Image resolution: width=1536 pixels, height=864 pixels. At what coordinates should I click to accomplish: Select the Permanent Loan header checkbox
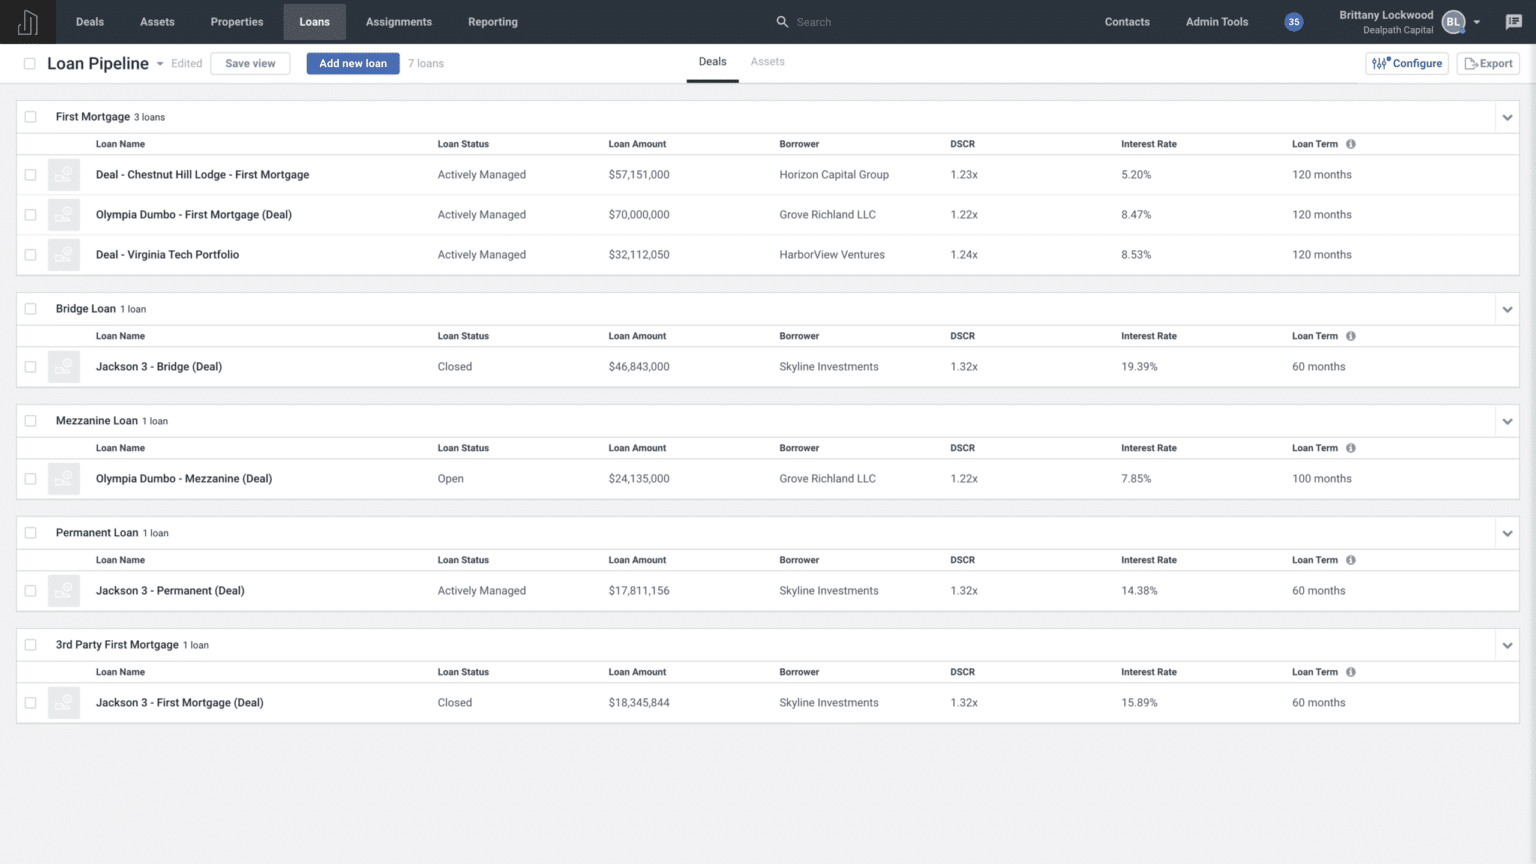30,532
